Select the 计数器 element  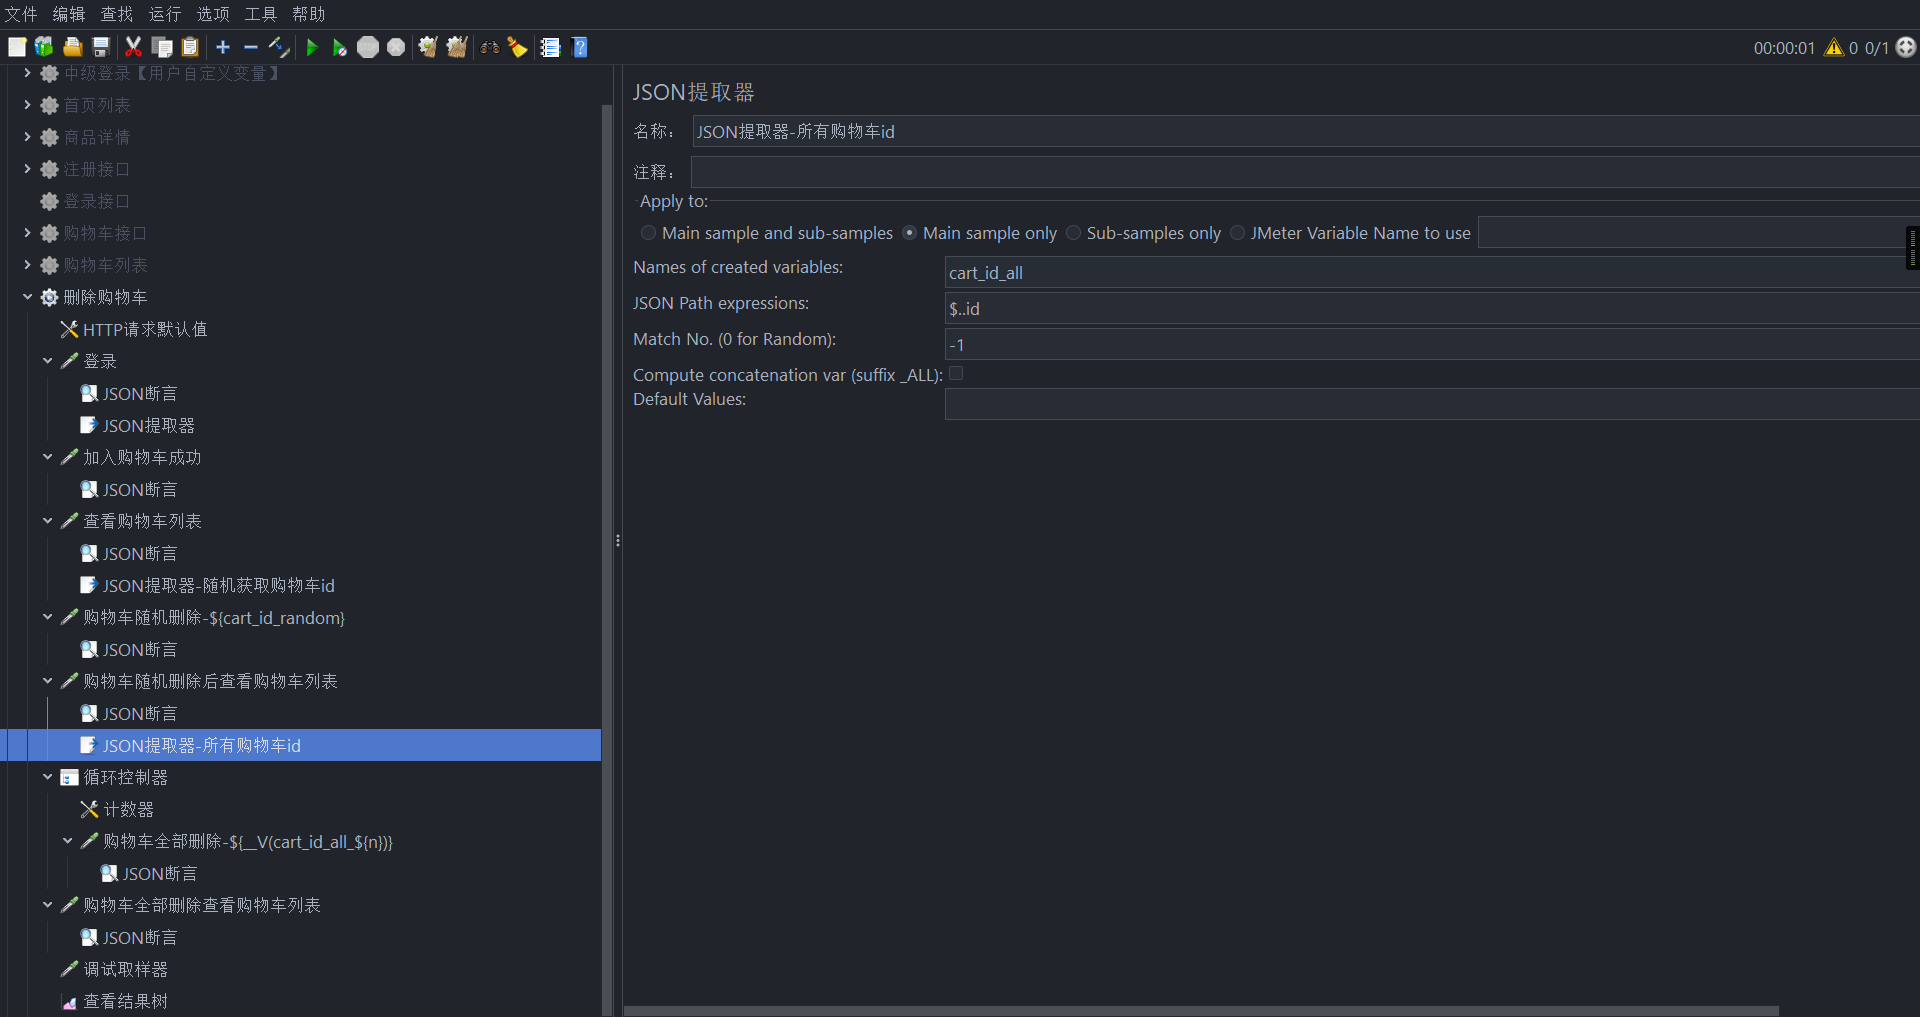128,809
